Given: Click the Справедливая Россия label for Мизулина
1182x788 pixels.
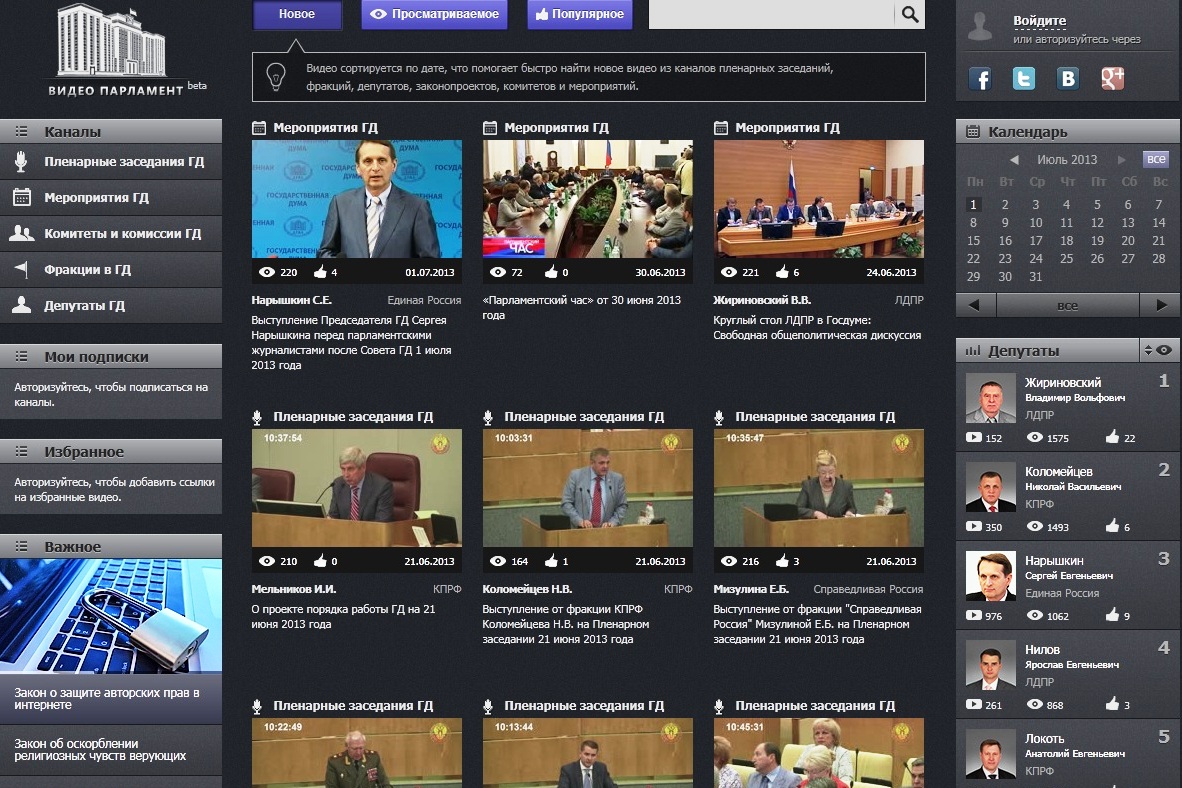Looking at the screenshot, I should coord(868,589).
